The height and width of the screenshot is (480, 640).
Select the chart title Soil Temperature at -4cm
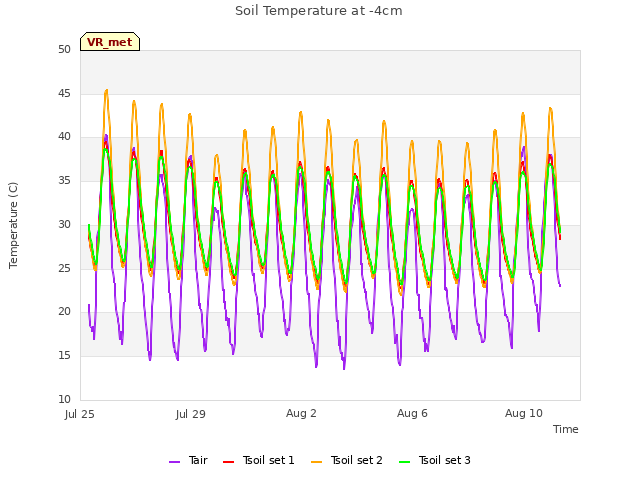319,11
